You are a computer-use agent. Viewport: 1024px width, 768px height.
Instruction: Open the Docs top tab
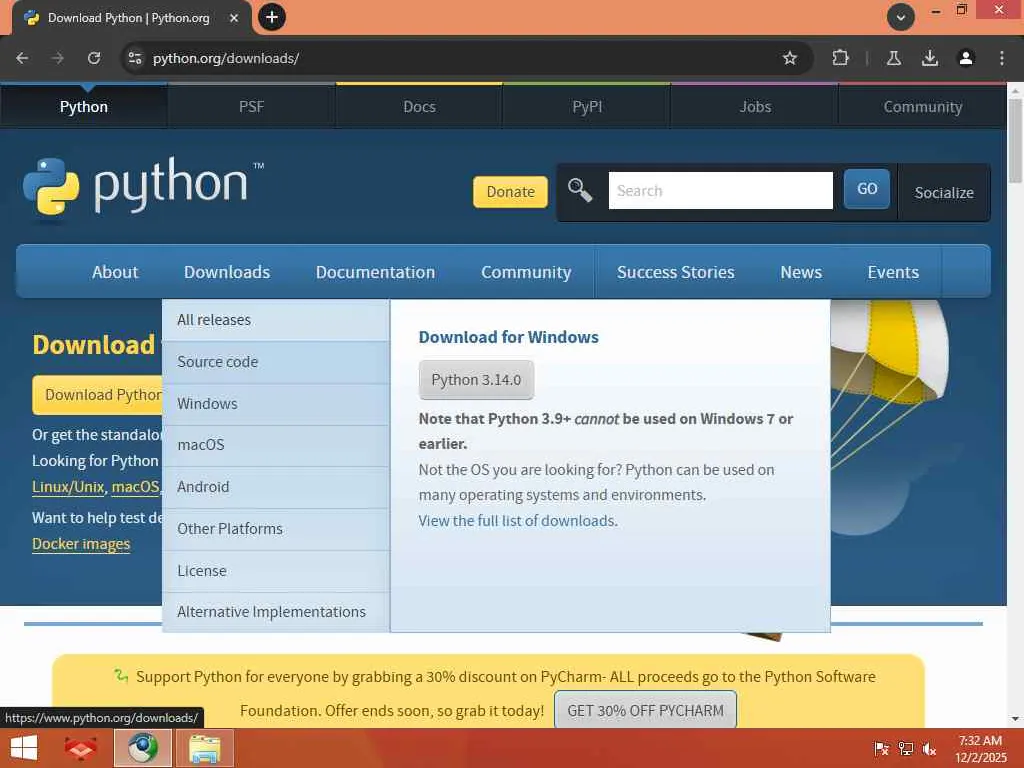(x=419, y=106)
